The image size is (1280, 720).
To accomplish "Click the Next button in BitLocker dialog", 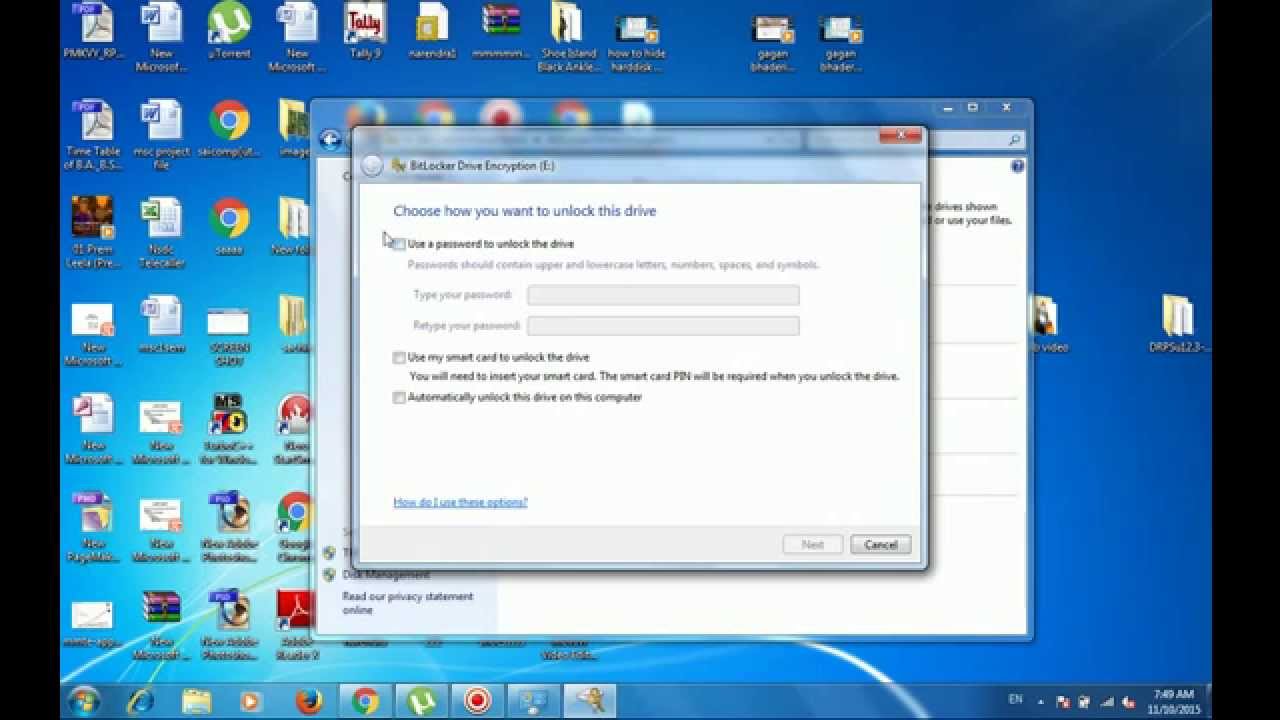I will (x=813, y=545).
